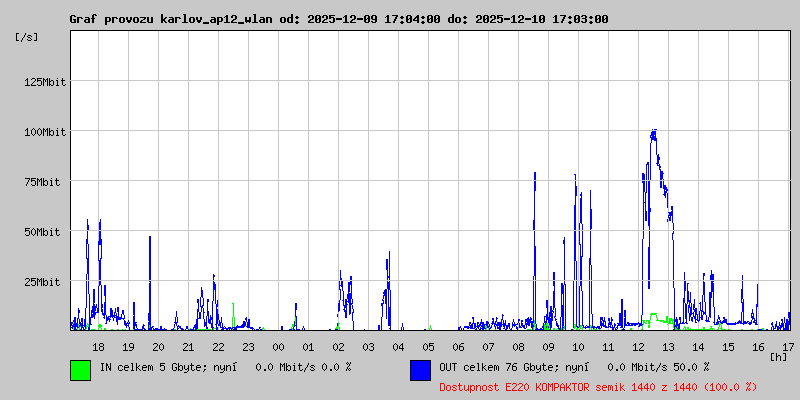The width and height of the screenshot is (800, 400).
Task: Click the x-axis hour label '14'
Action: [x=698, y=347]
